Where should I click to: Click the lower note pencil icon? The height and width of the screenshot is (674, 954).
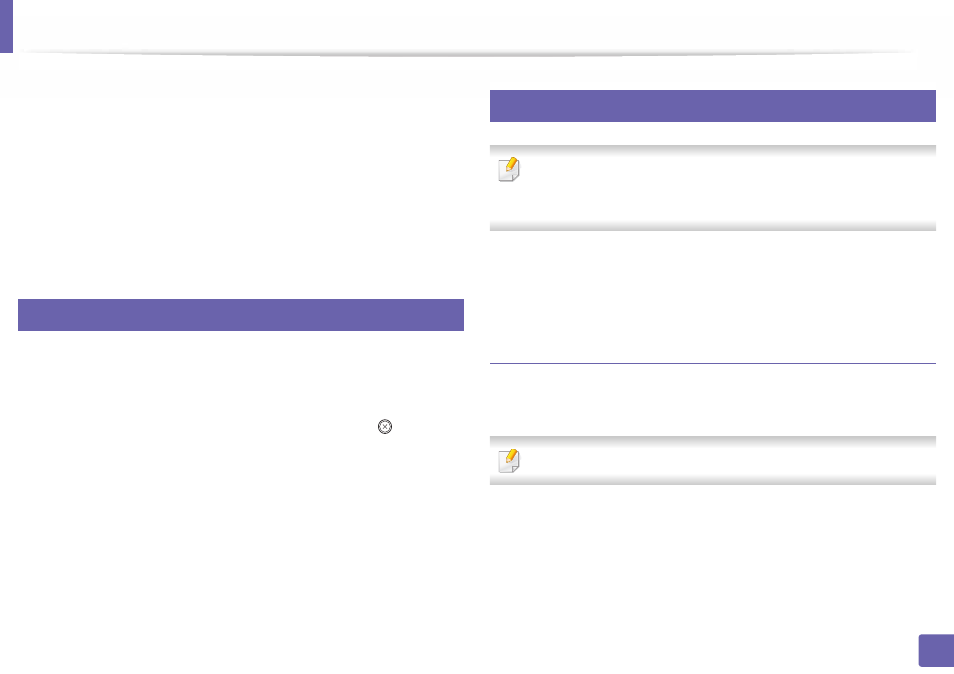tap(509, 460)
